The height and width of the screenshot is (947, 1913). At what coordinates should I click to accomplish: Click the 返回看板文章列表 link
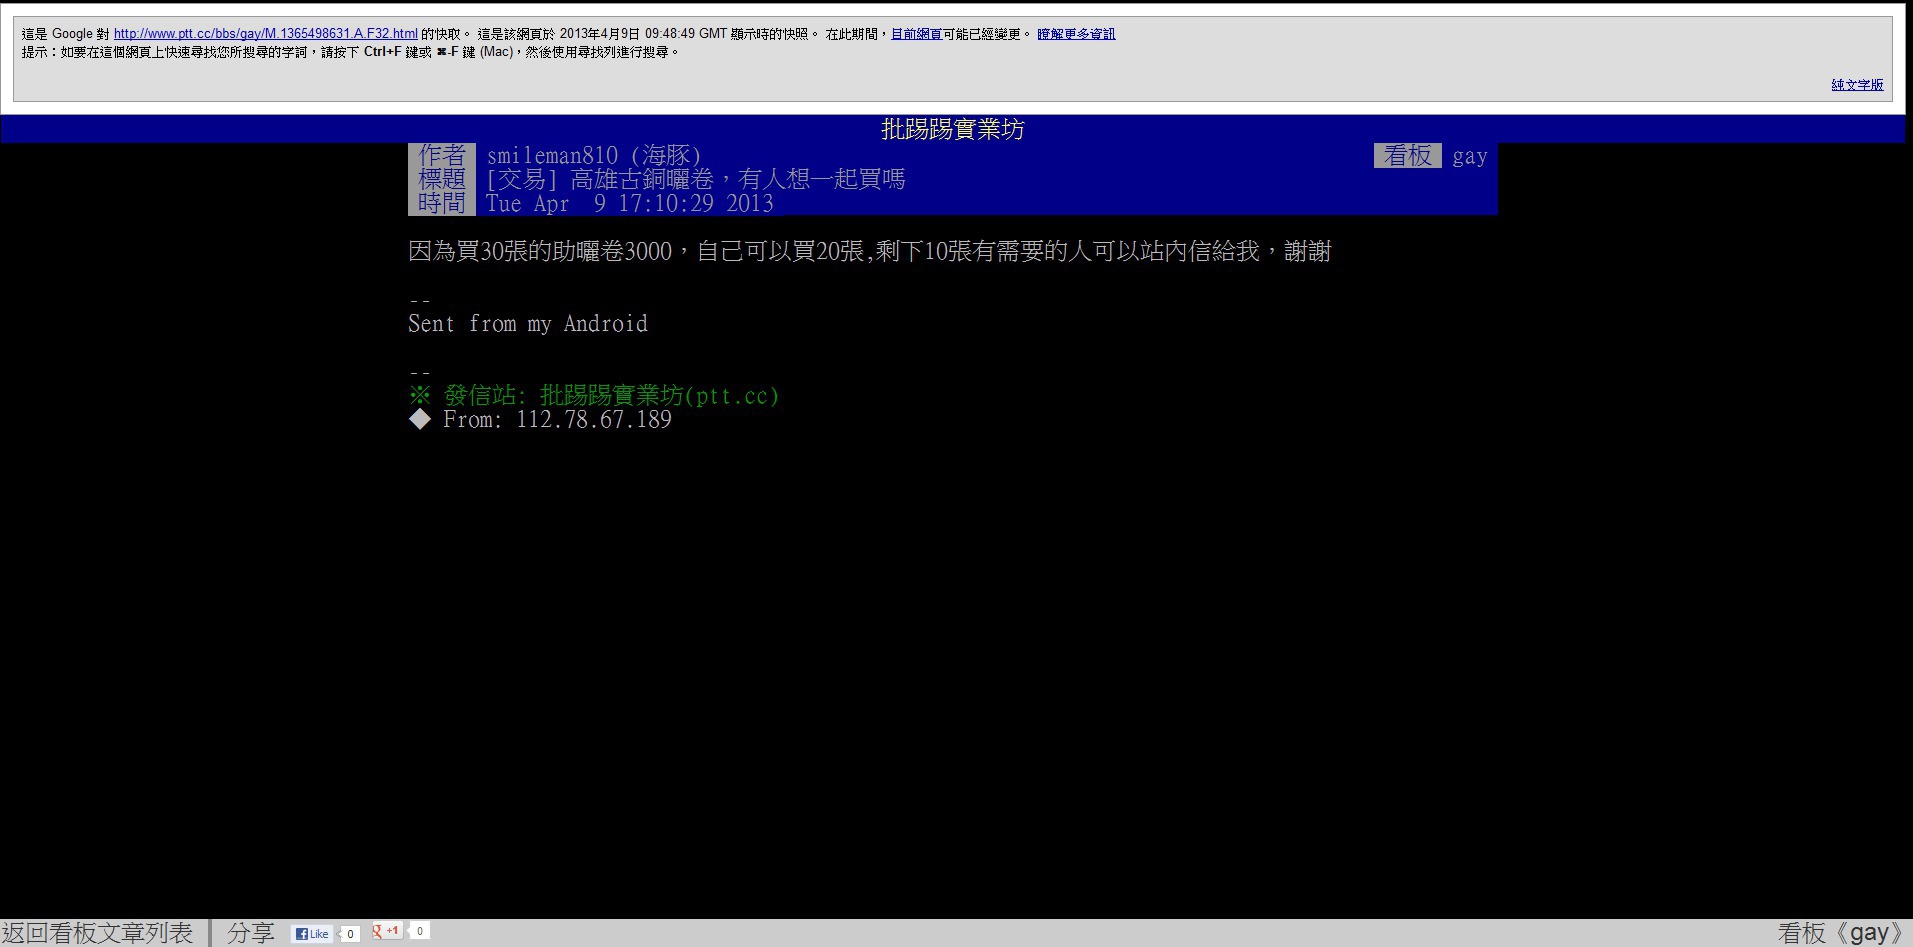[97, 933]
